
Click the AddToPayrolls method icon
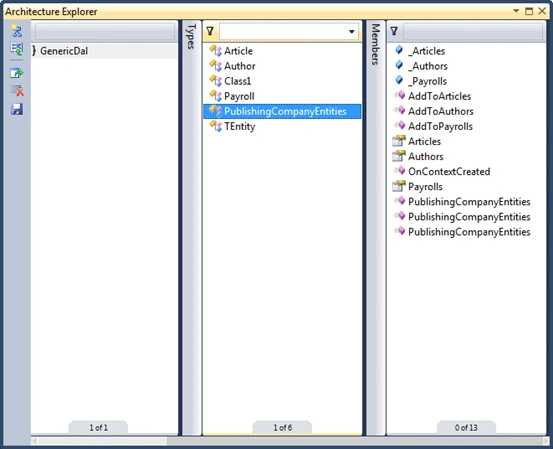400,126
